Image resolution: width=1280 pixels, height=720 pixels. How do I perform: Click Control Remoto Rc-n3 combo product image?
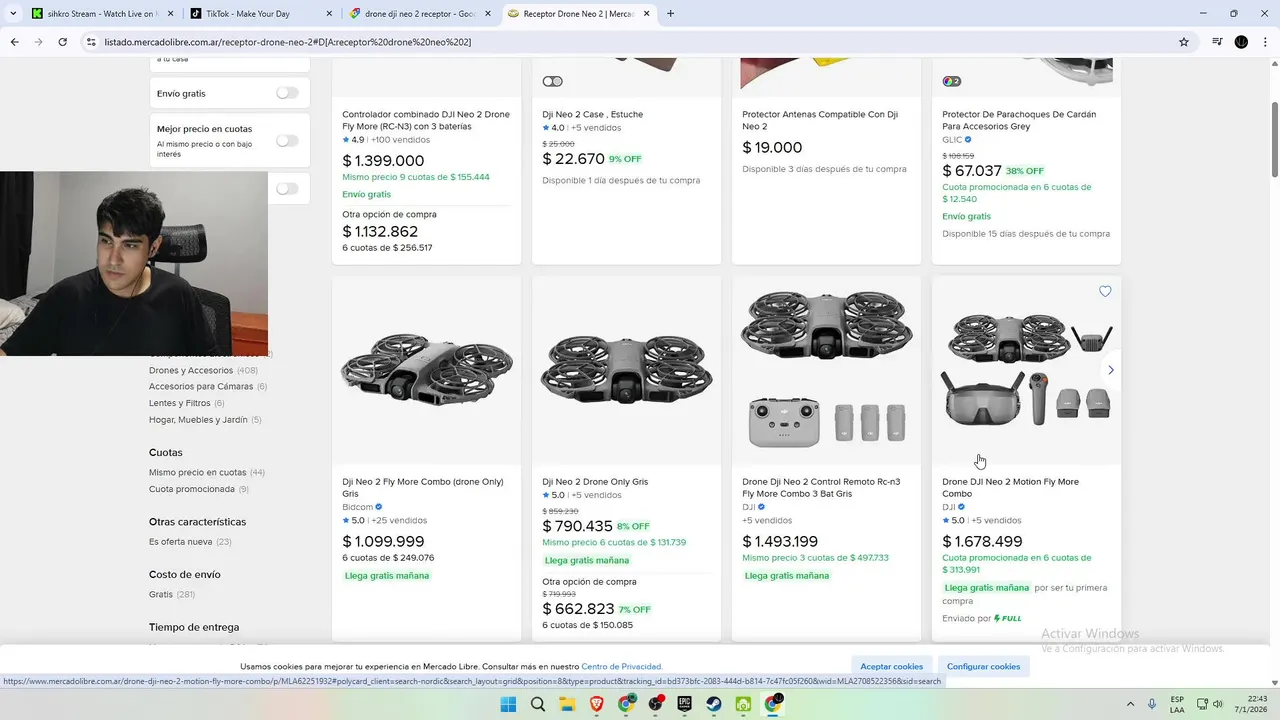826,370
